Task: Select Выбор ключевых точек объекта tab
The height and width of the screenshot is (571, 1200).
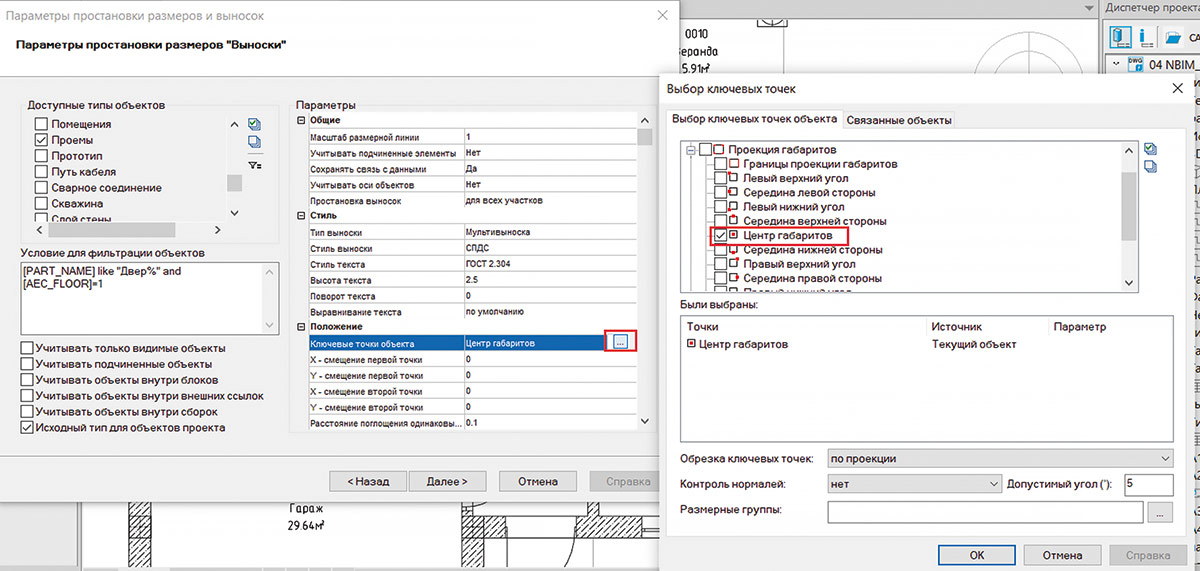Action: click(x=755, y=119)
